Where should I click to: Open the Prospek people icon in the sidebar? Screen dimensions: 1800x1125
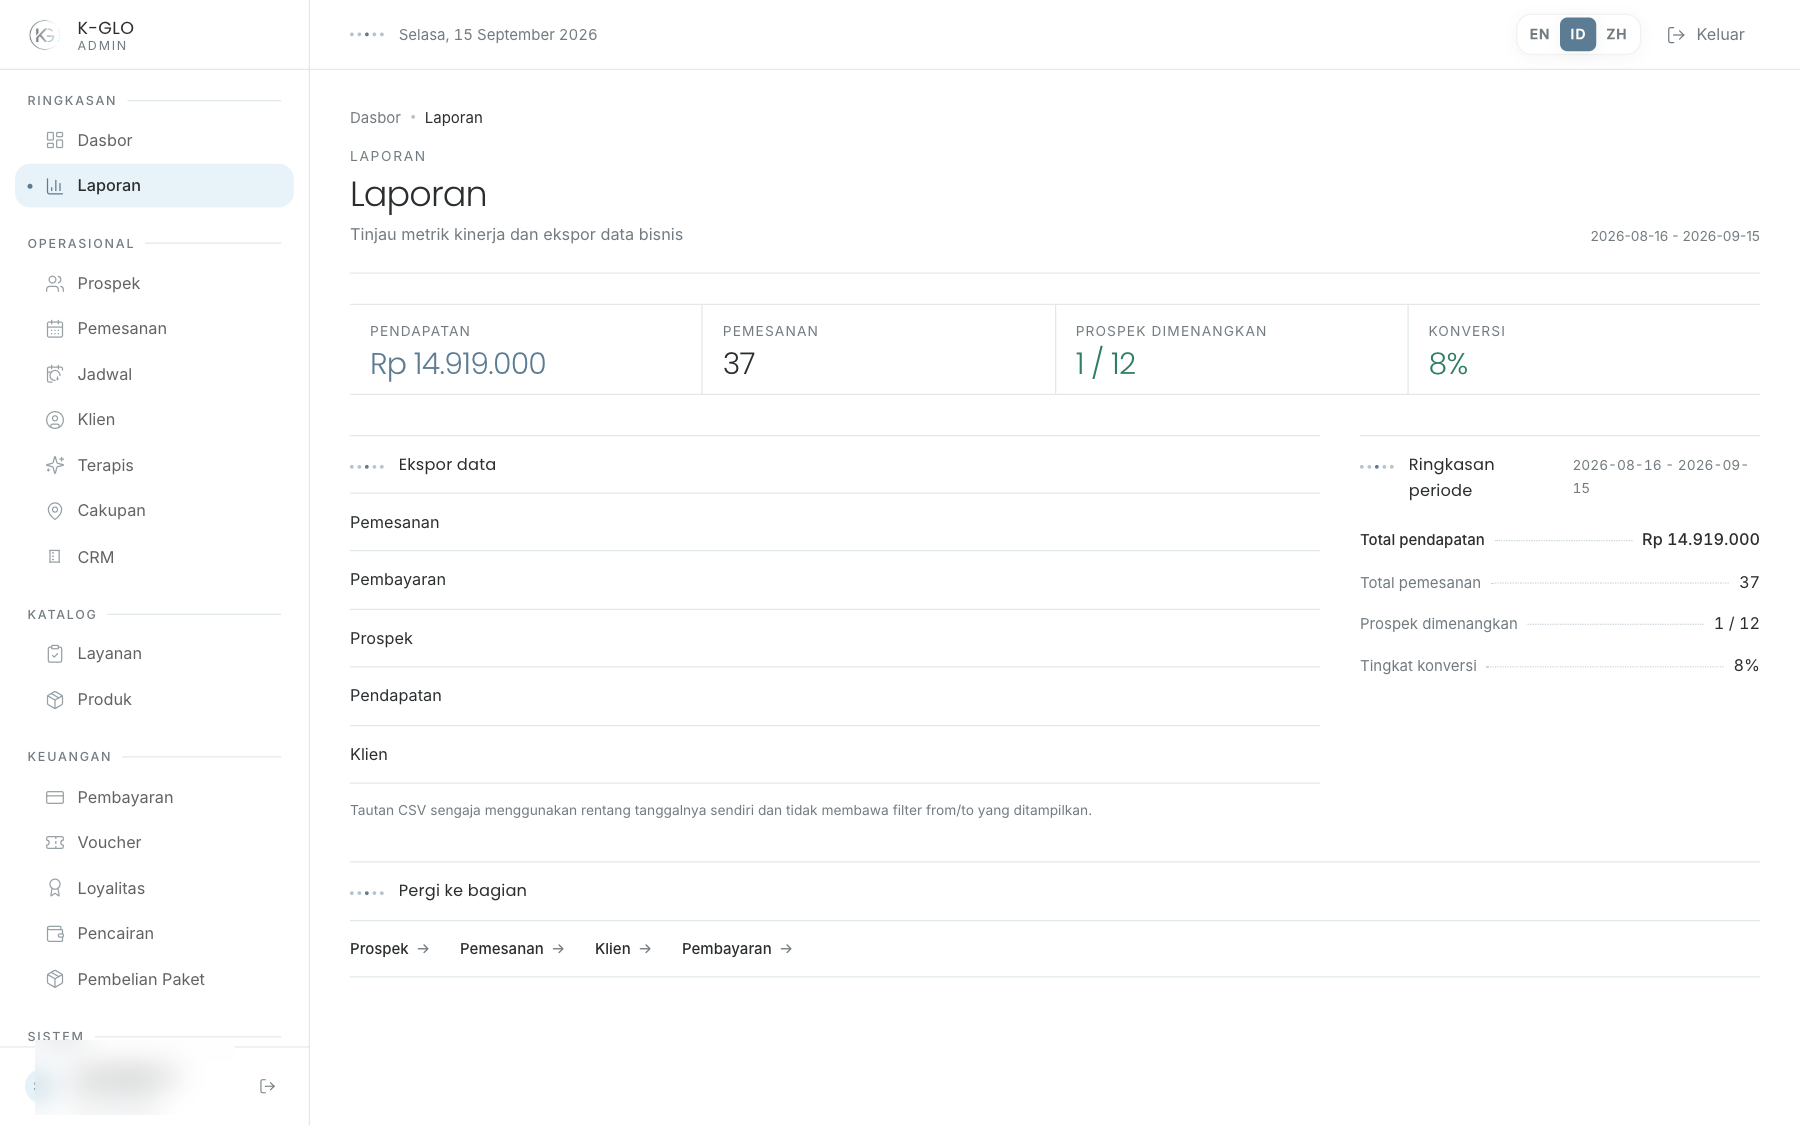(55, 284)
